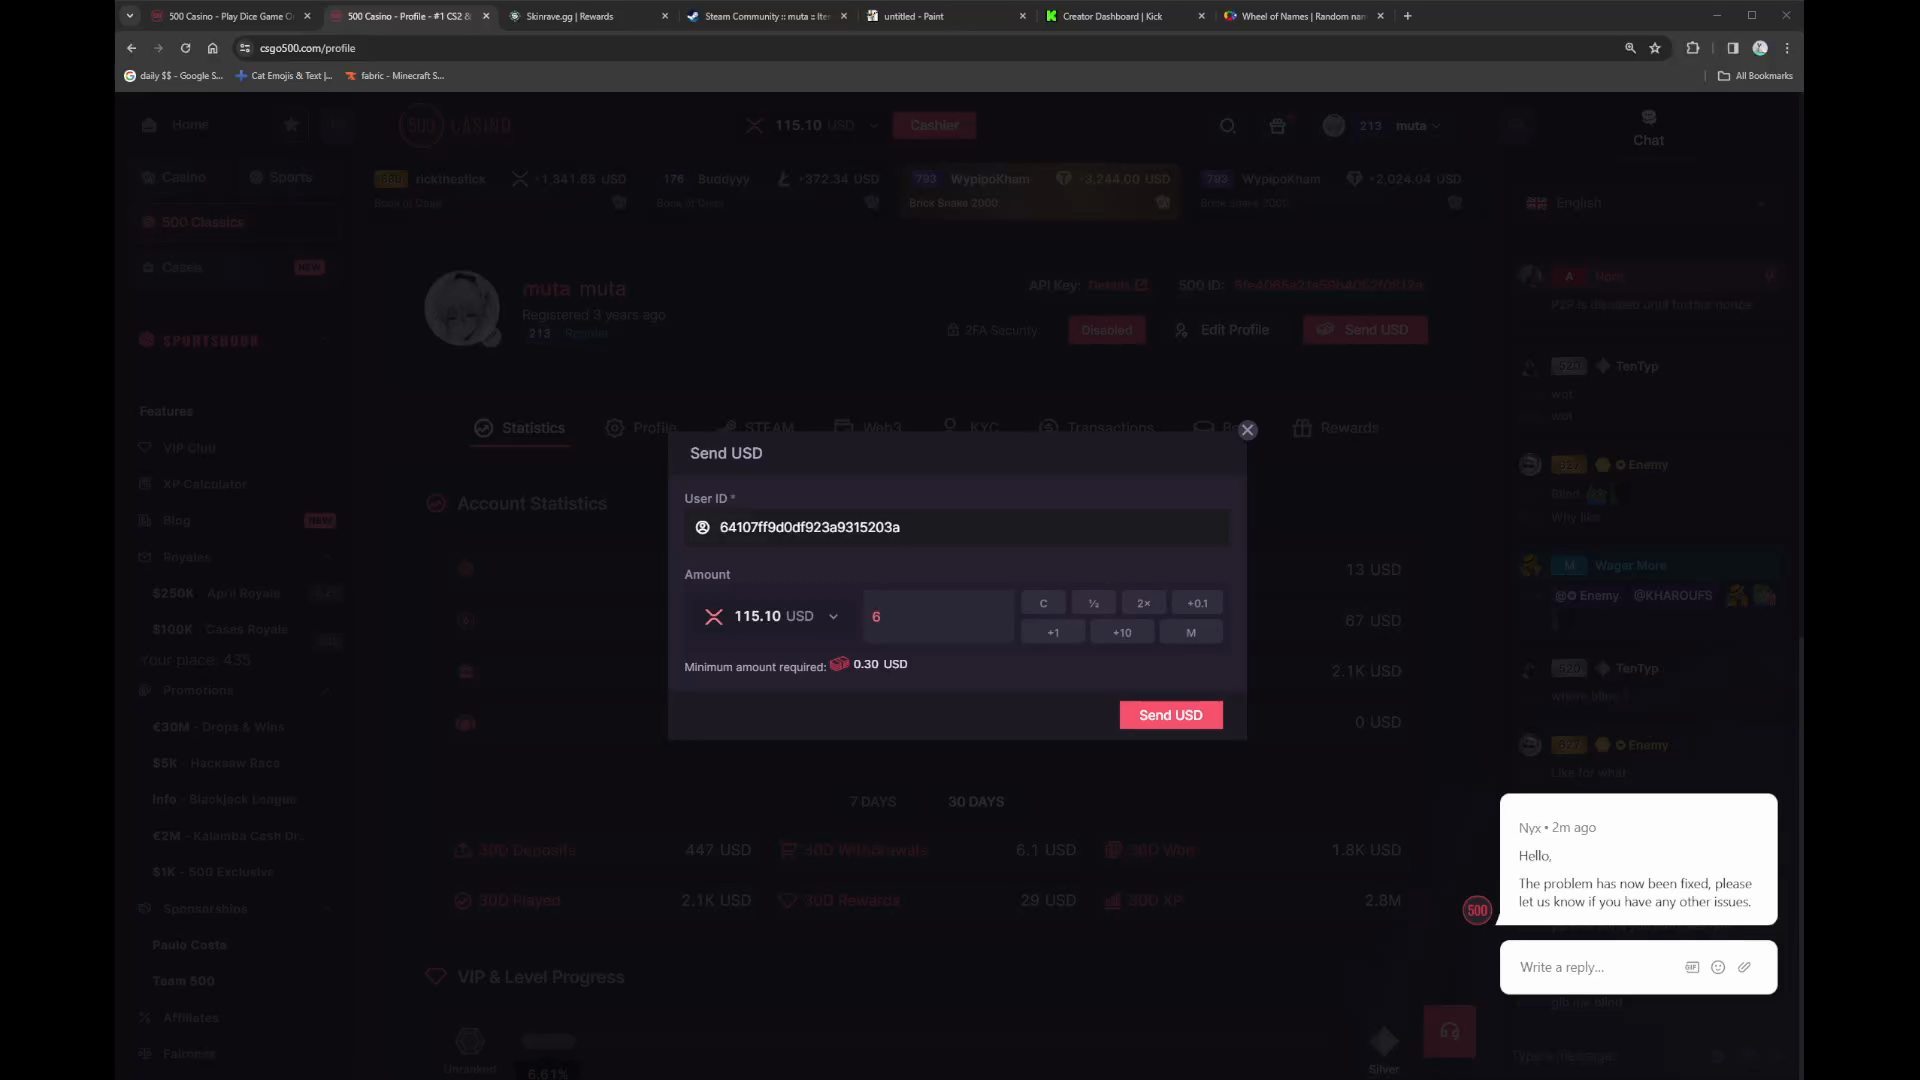The image size is (1920, 1080).
Task: Open the Chrome profile avatar
Action: 1760,48
